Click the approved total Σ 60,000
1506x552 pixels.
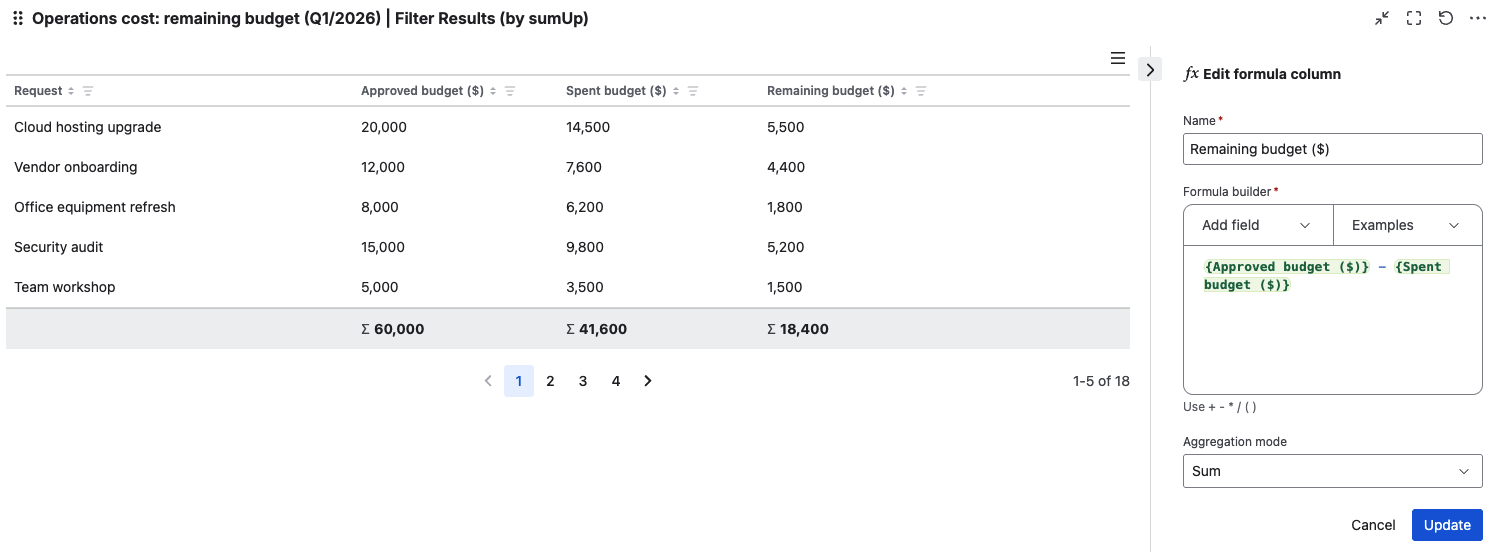coord(393,329)
